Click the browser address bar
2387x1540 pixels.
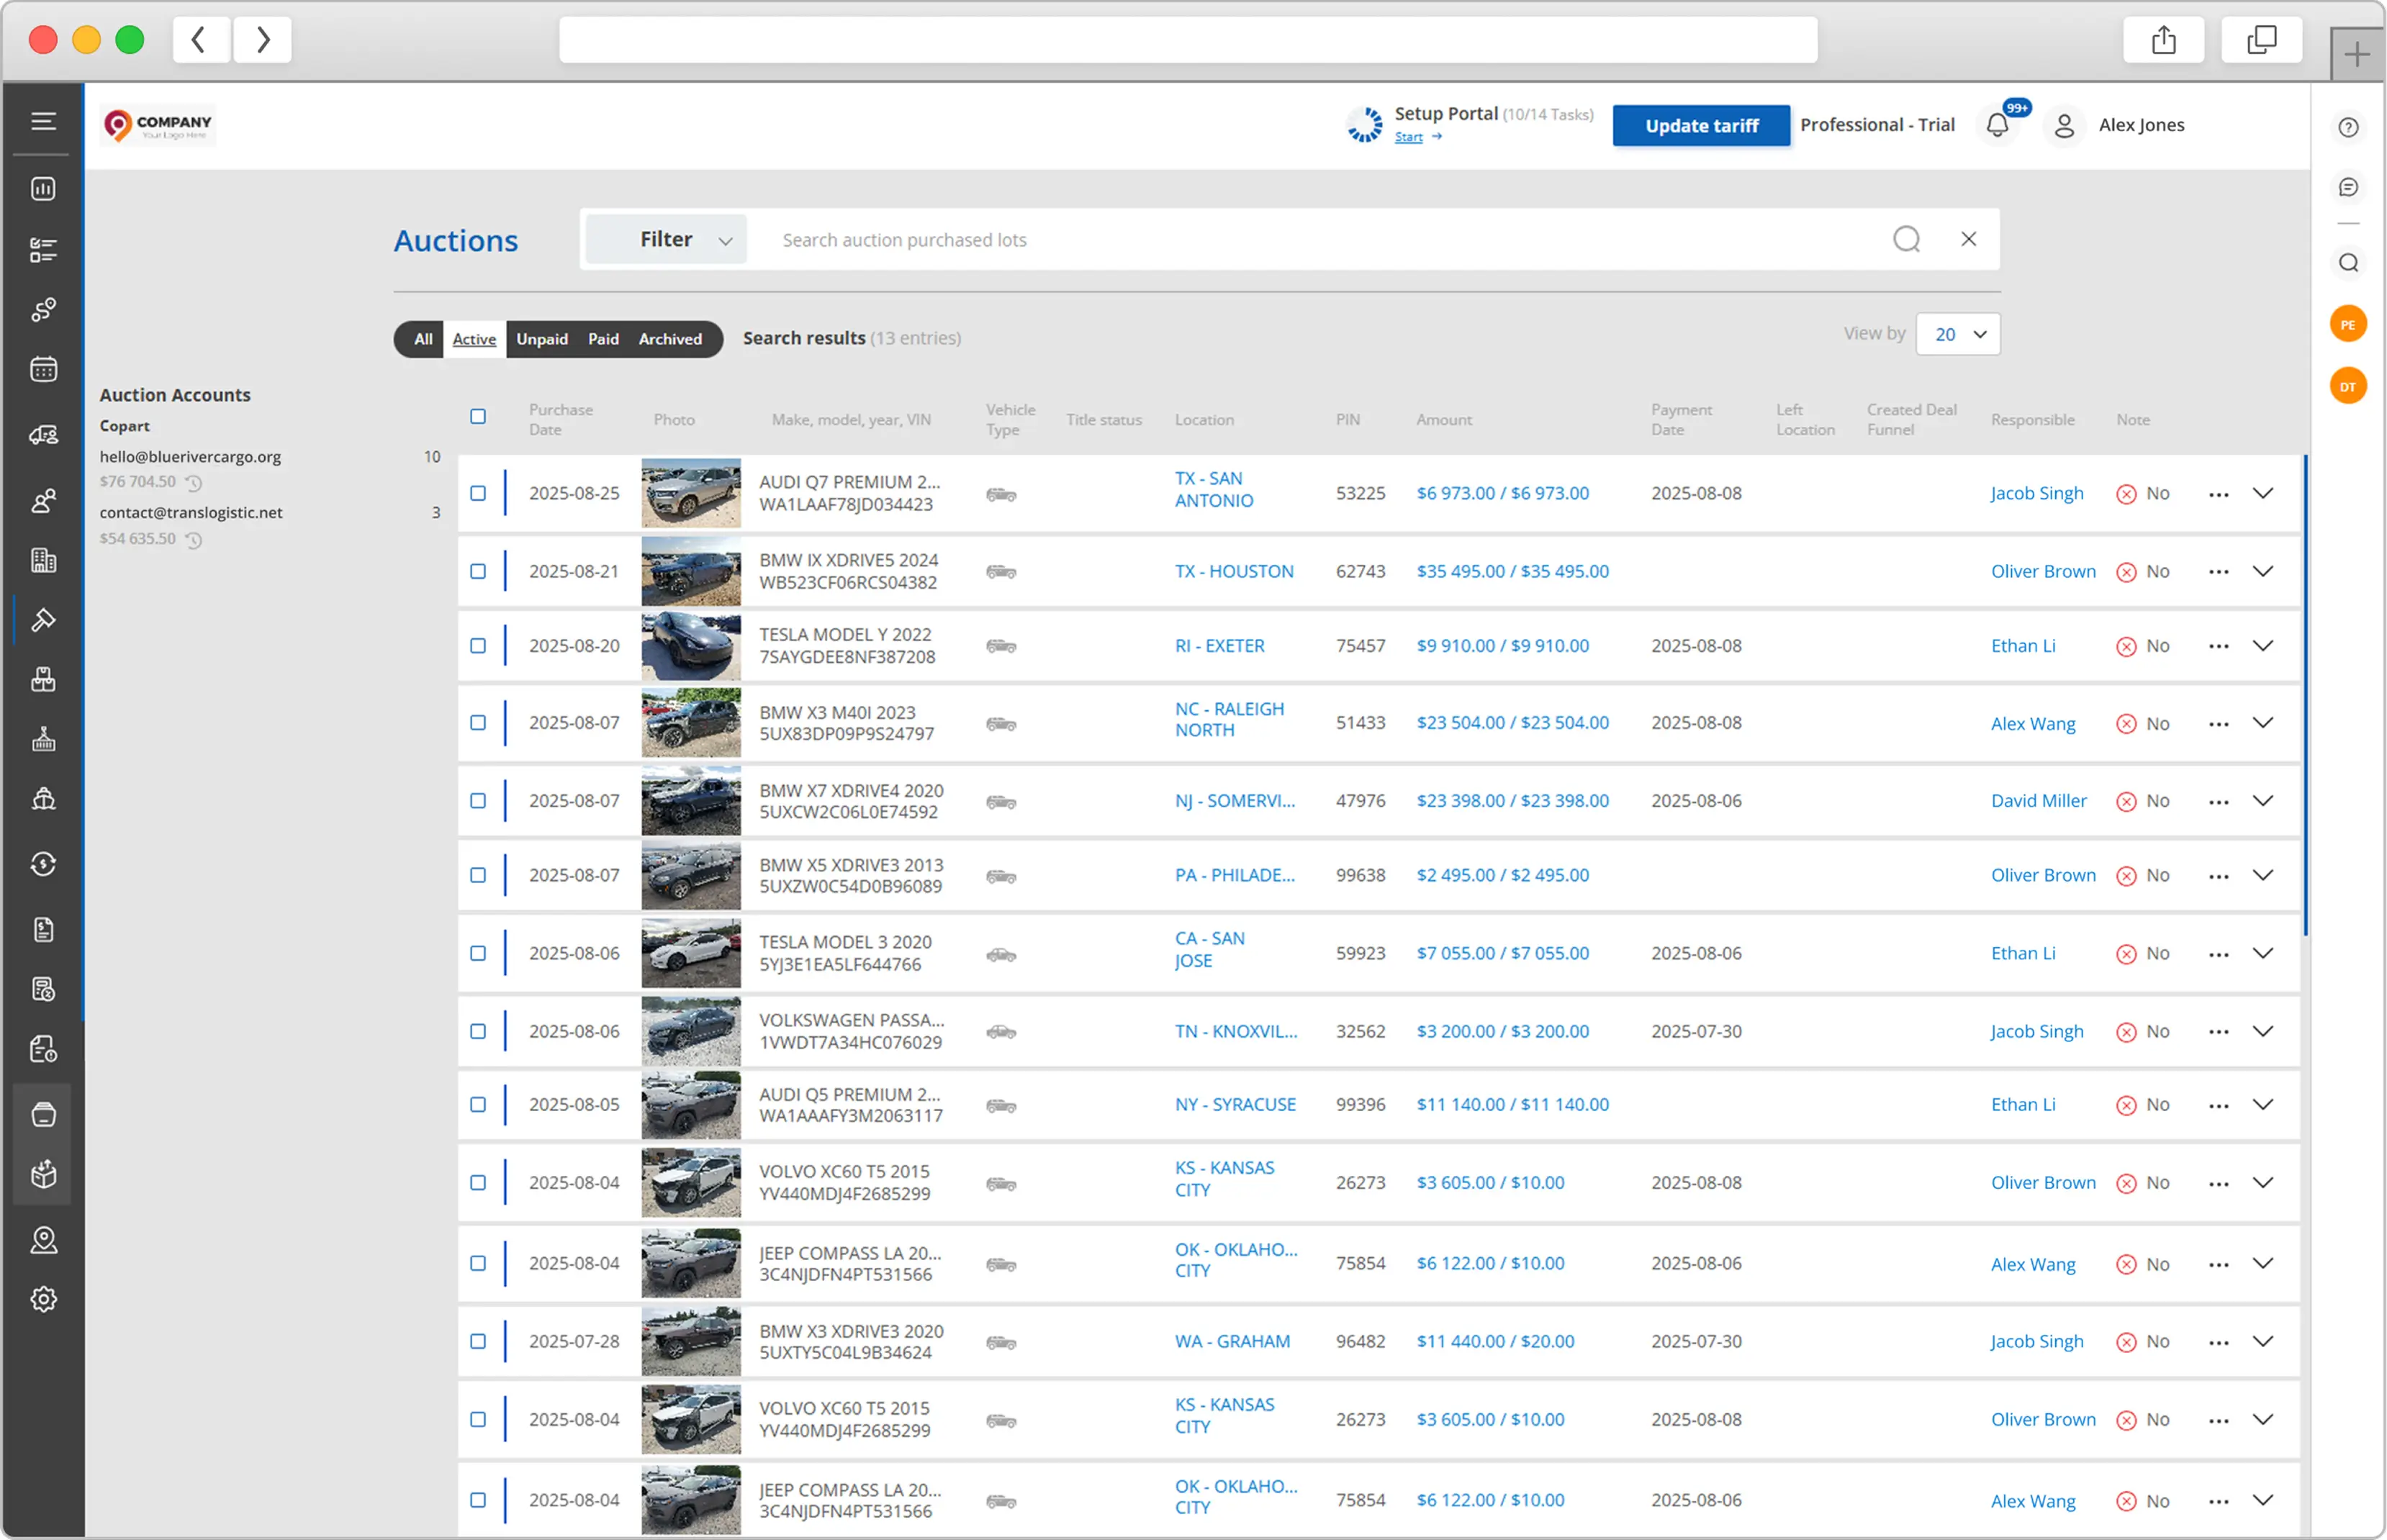tap(1188, 40)
